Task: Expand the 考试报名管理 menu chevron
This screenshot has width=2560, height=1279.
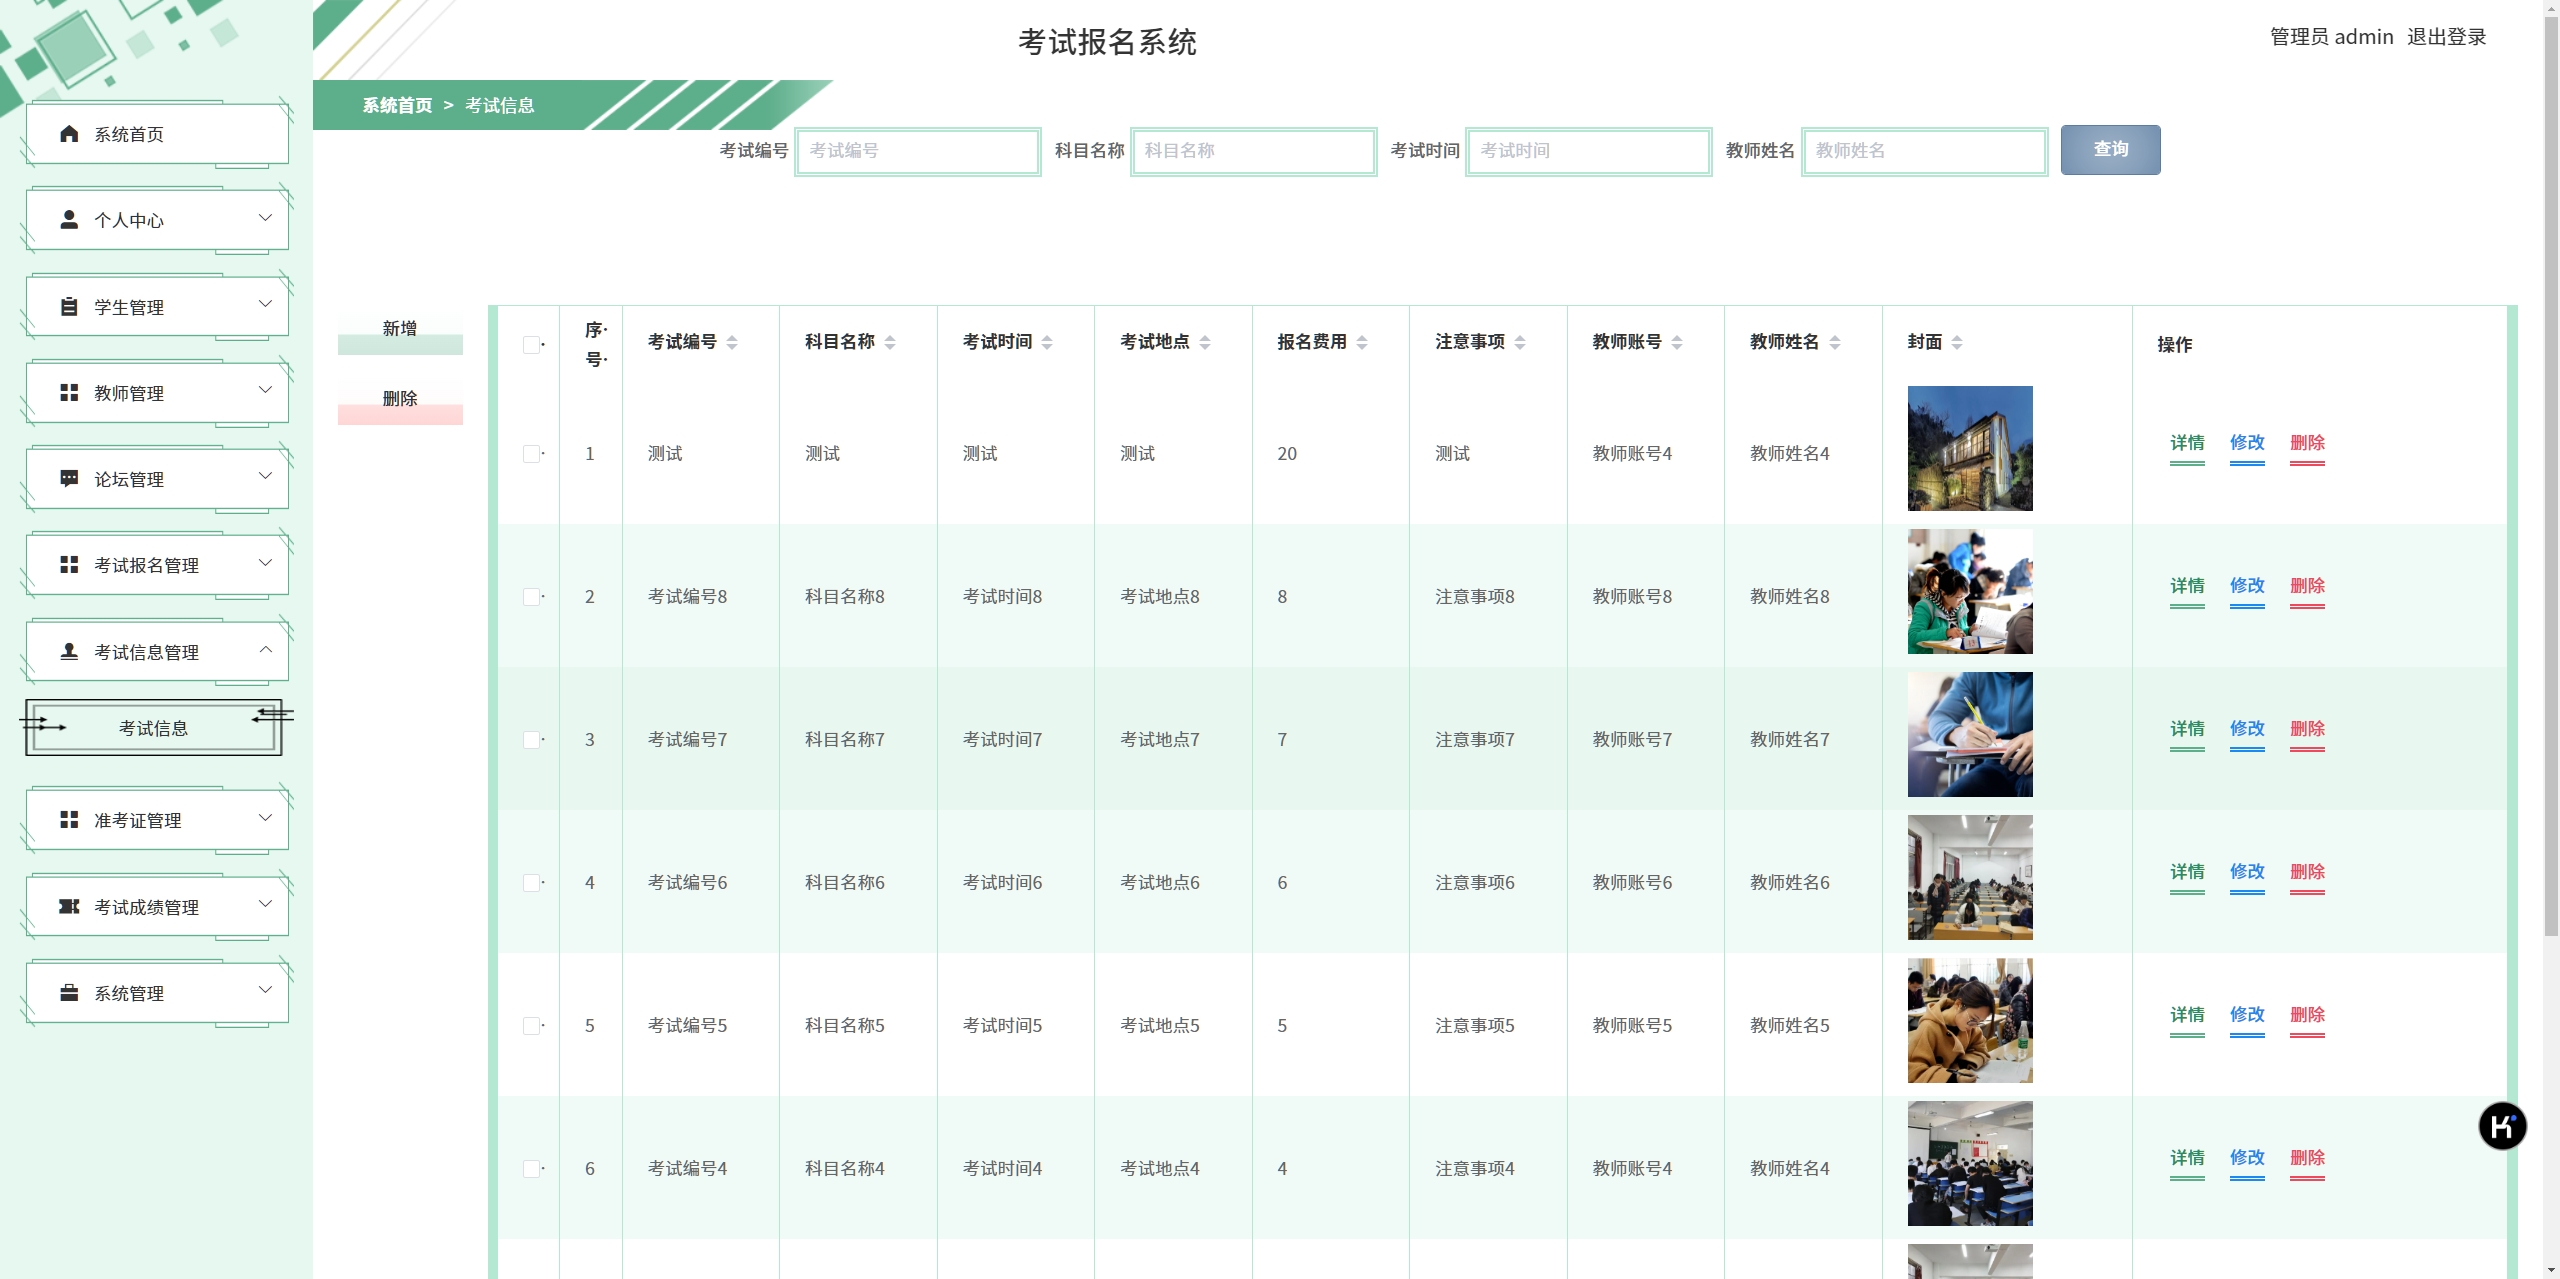Action: click(265, 563)
